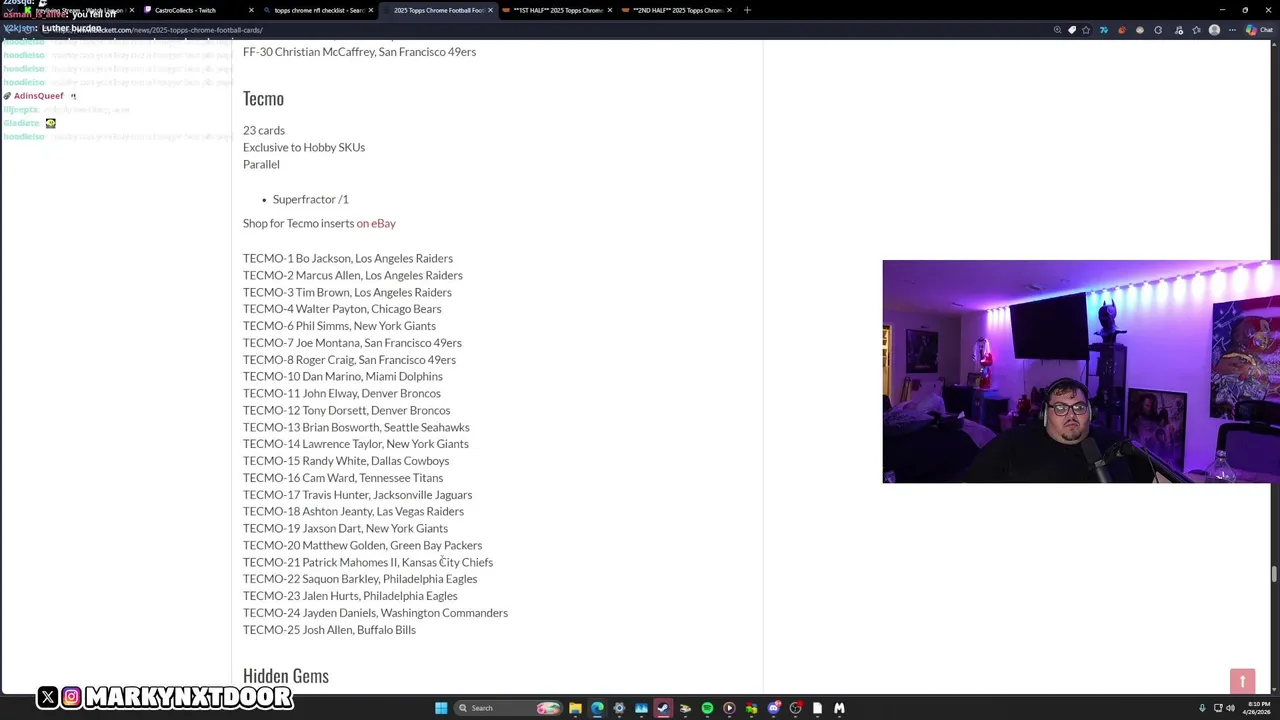This screenshot has width=1280, height=720.
Task: Click 'TECMO-20 Matthew Golden' row
Action: (362, 545)
